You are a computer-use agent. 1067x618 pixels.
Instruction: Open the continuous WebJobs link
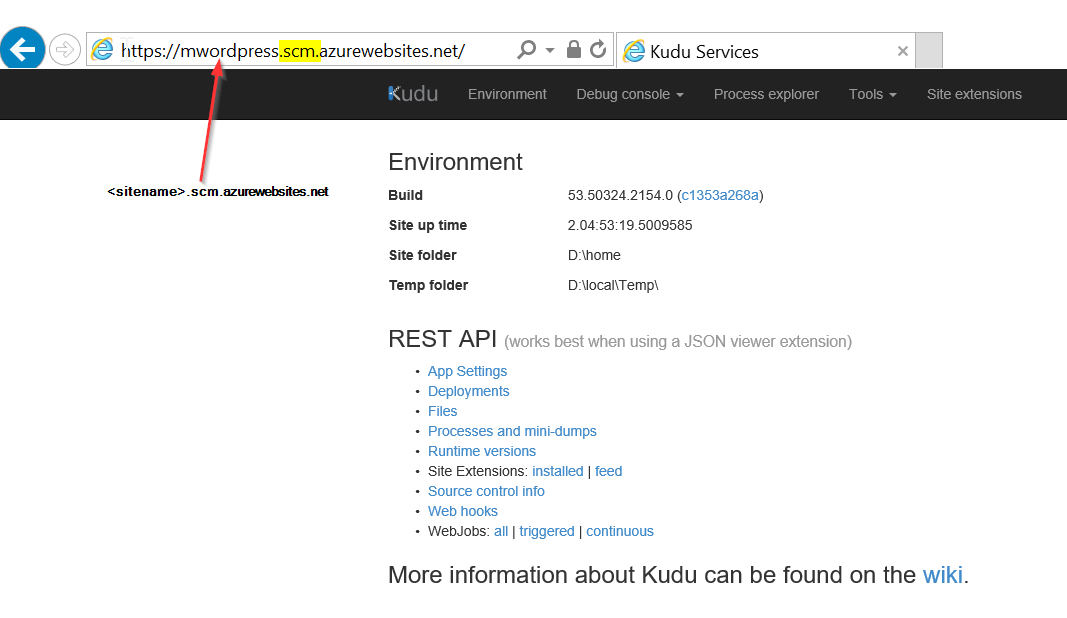[x=620, y=531]
